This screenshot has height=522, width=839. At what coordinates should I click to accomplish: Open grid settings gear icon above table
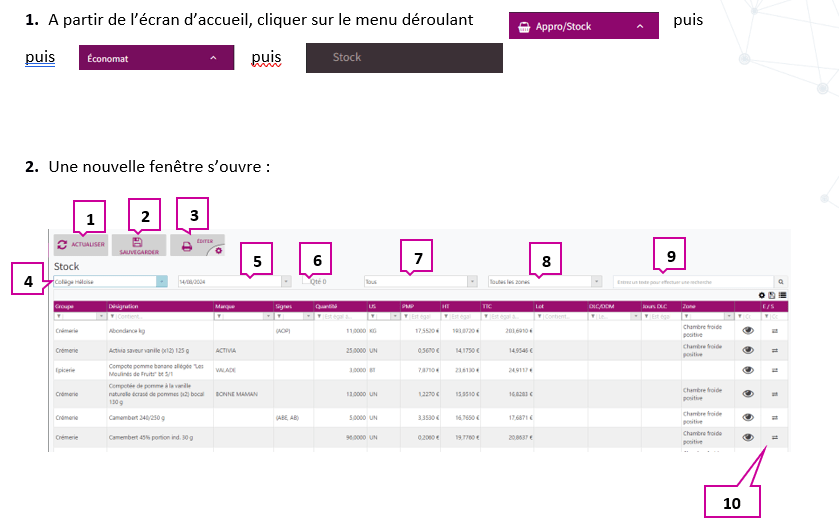pos(762,296)
